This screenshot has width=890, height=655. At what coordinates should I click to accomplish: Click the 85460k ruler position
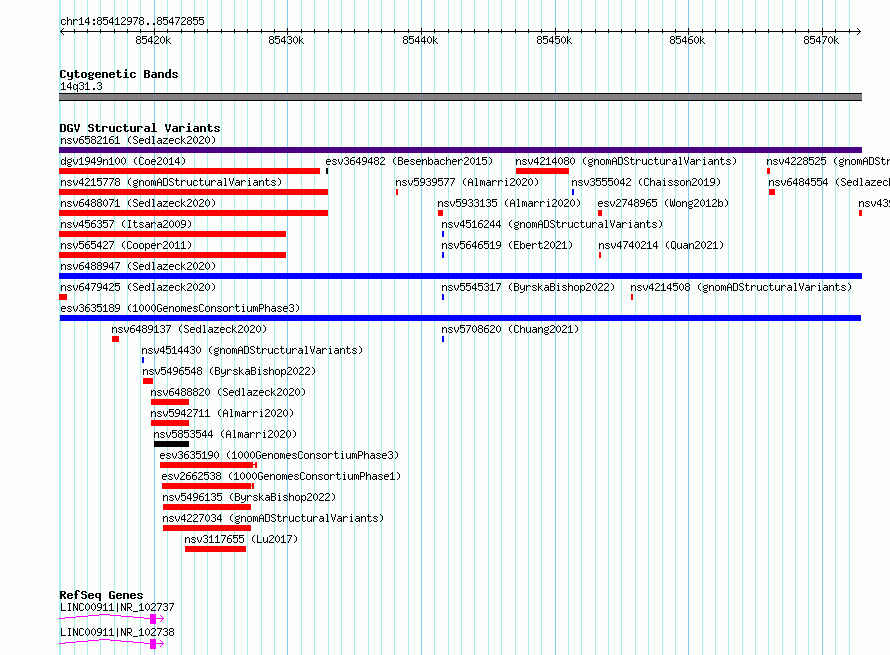click(687, 40)
